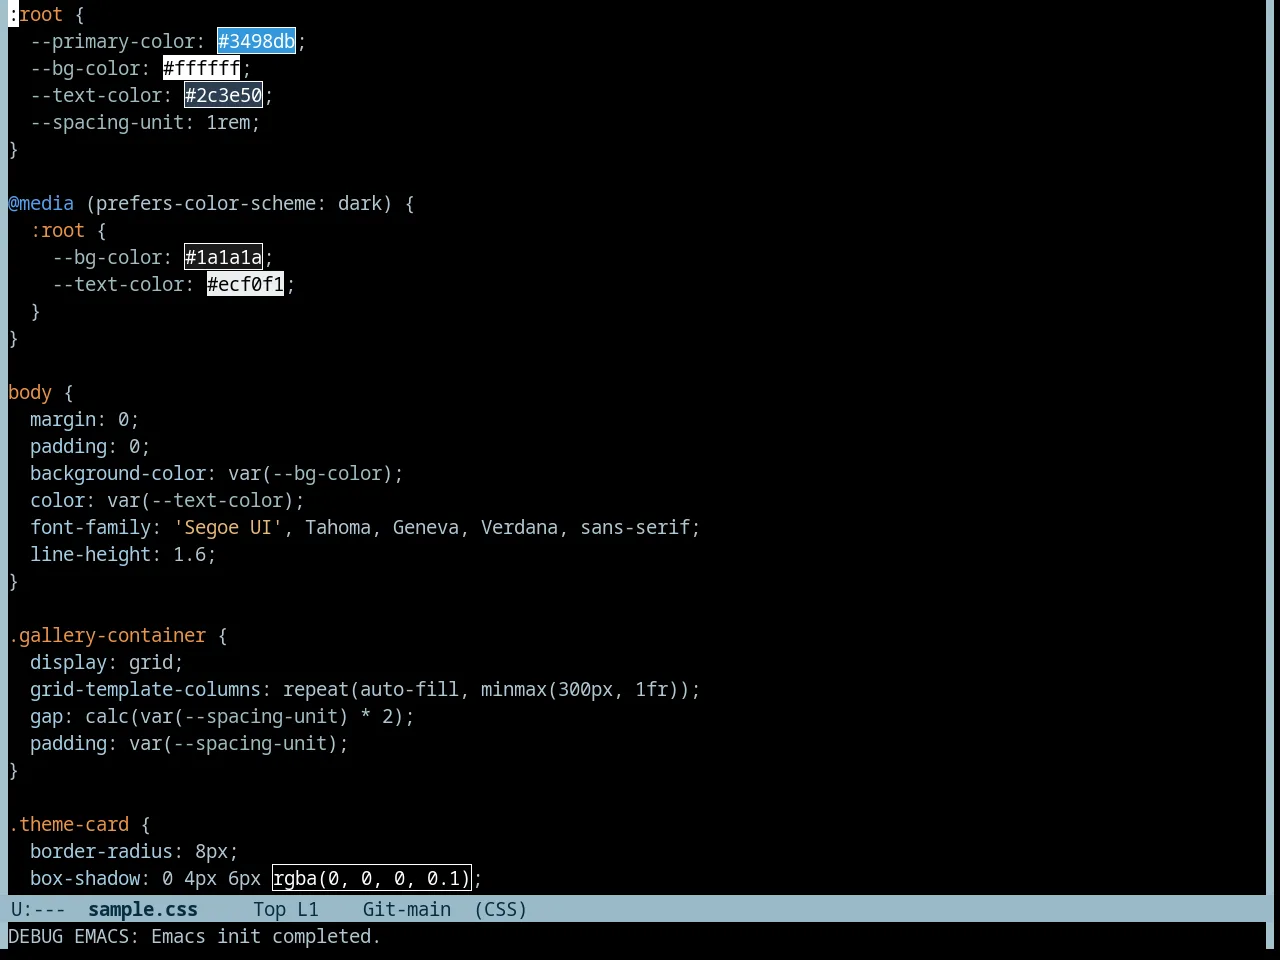Click the #3498db primary color value
Viewport: 1280px width, 960px height.
click(256, 41)
